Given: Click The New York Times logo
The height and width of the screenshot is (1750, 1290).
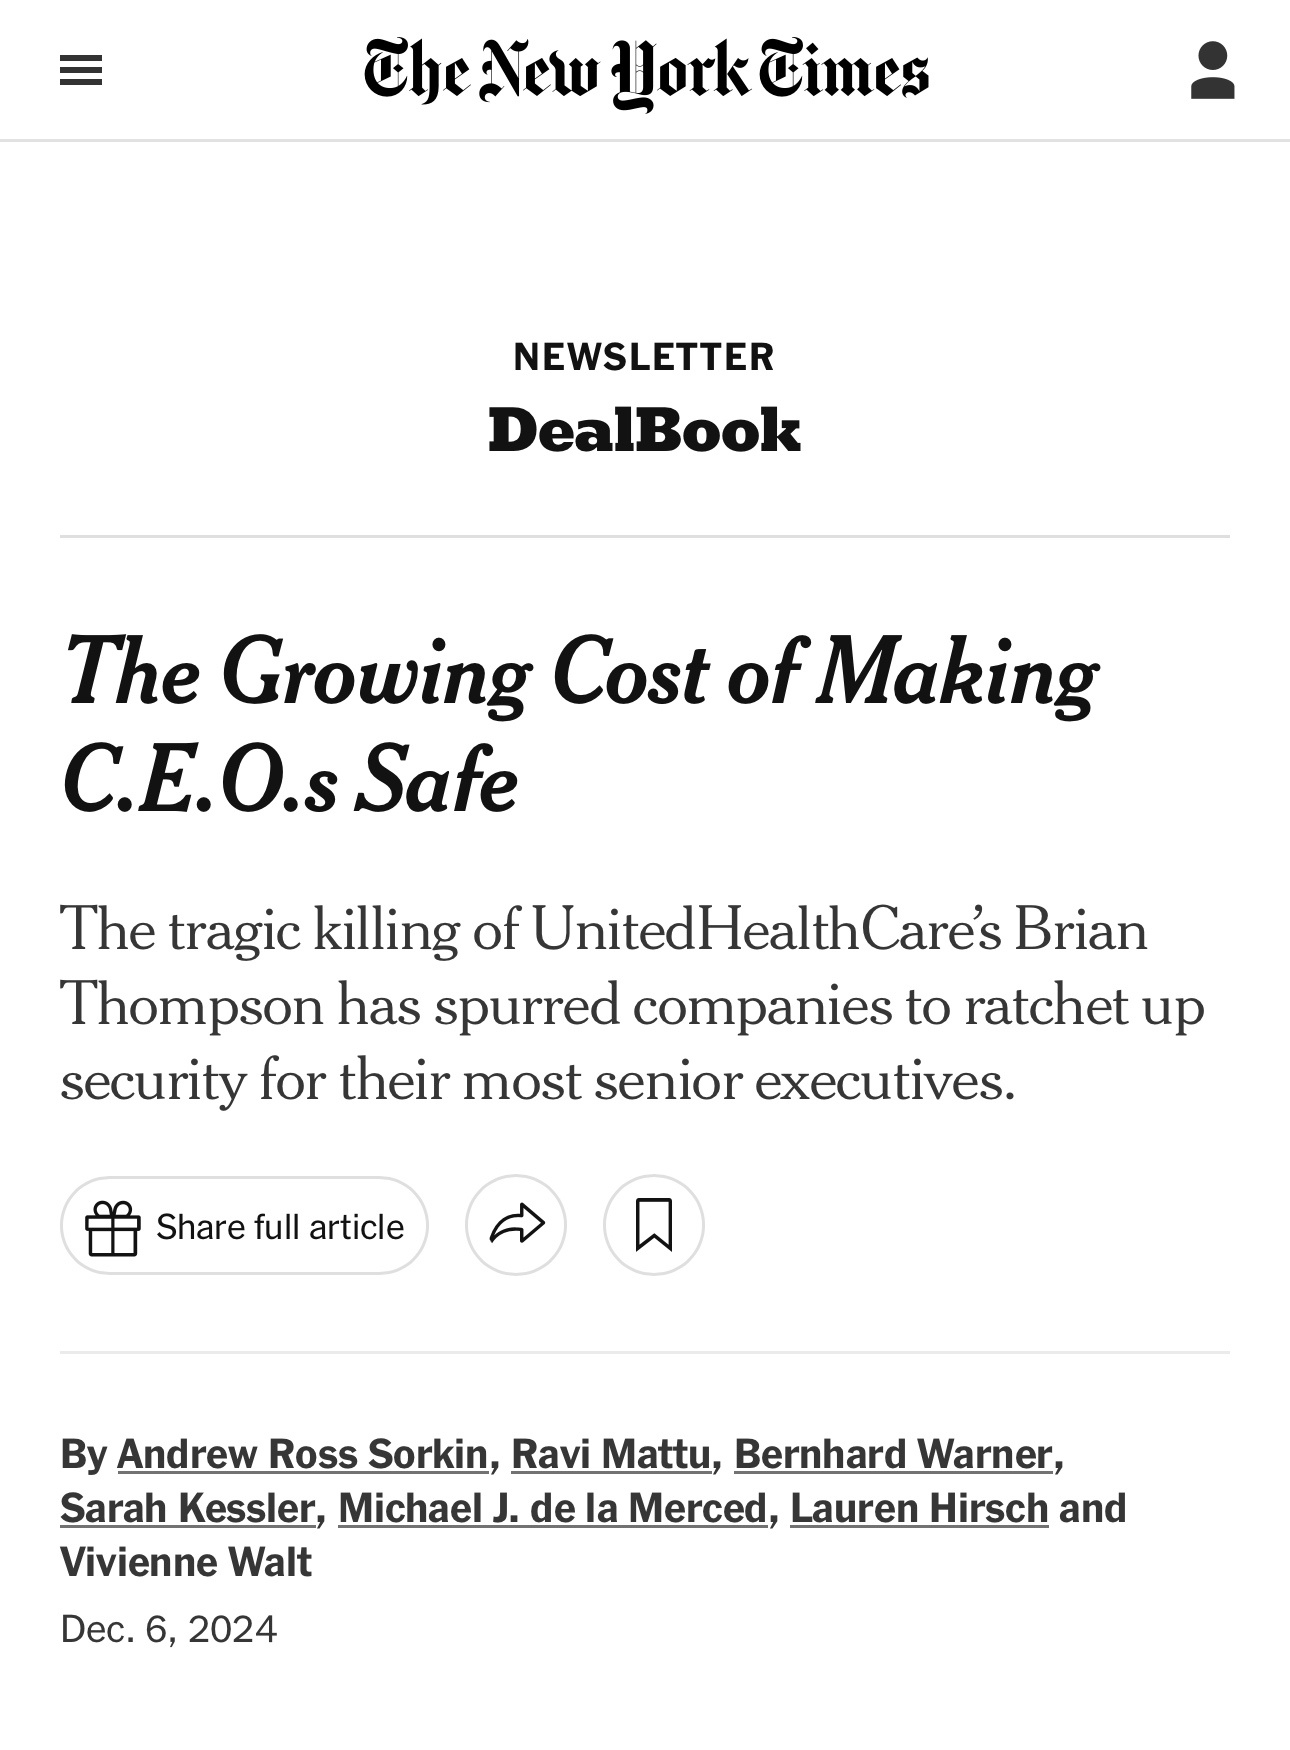Looking at the screenshot, I should (646, 72).
